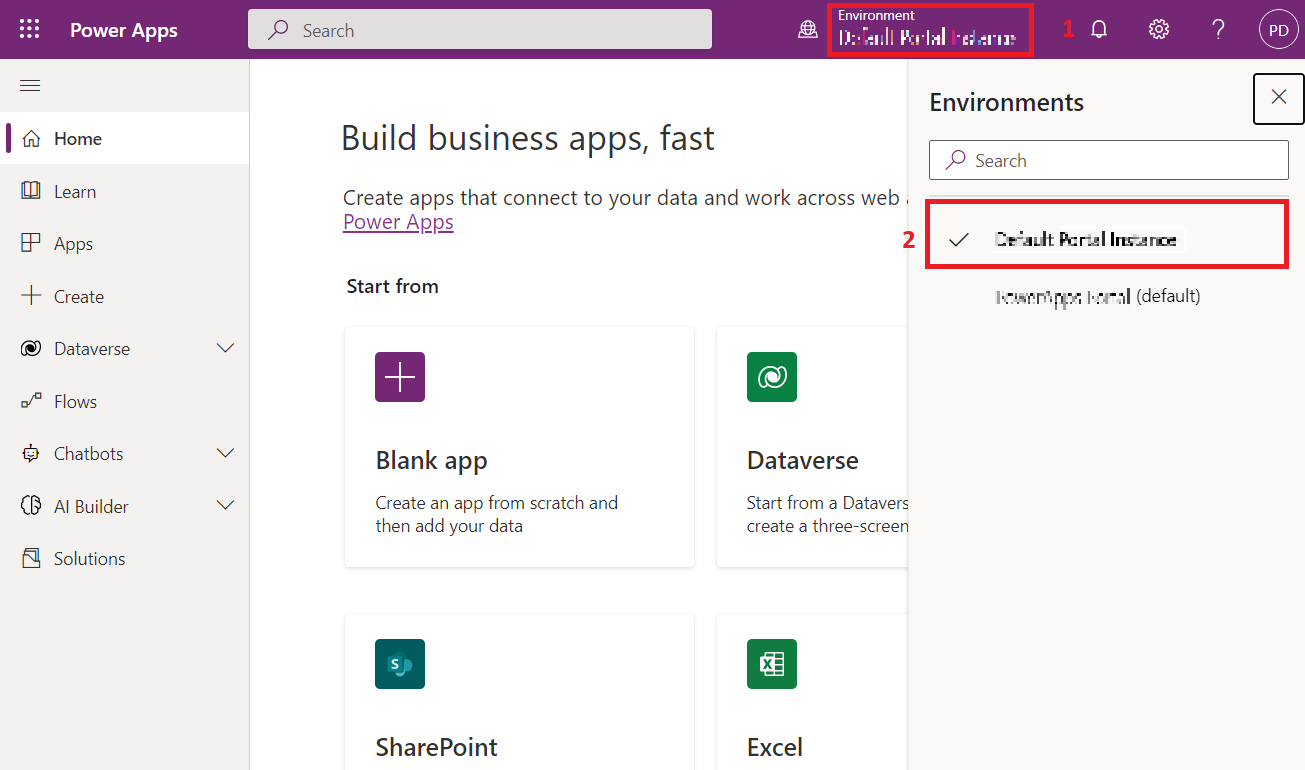Click the green Dataverse card icon
Viewport: 1305px width, 770px height.
click(x=772, y=377)
